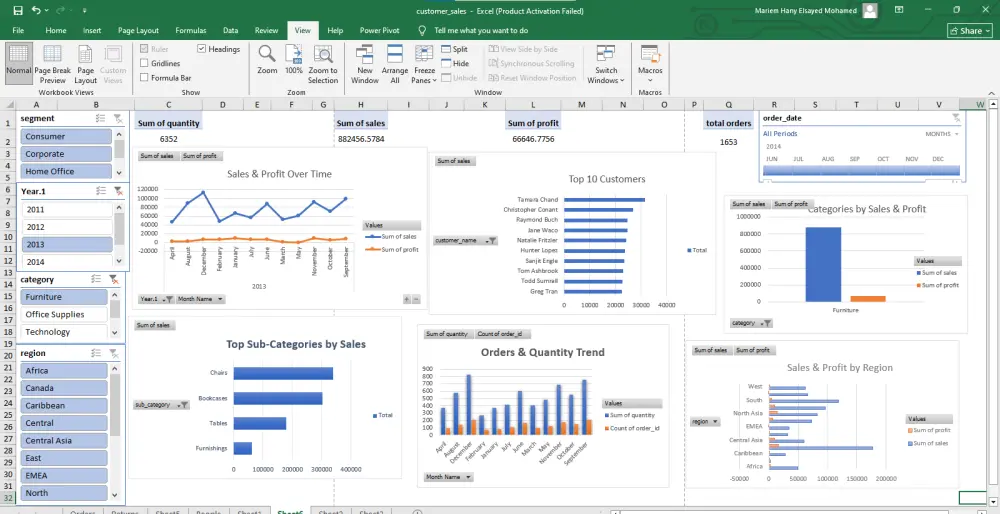Click region slicer scrollbar
The image size is (1000, 514).
[x=115, y=404]
